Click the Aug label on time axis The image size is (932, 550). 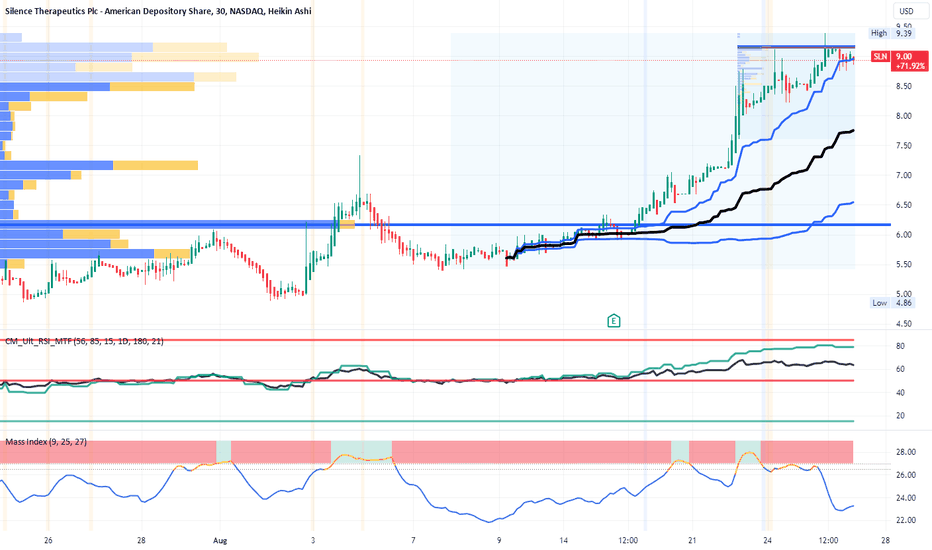pos(220,540)
